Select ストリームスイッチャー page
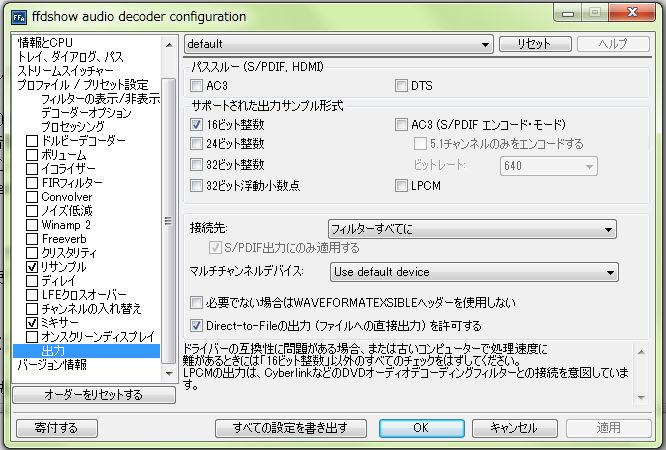This screenshot has width=666, height=450. (x=65, y=71)
